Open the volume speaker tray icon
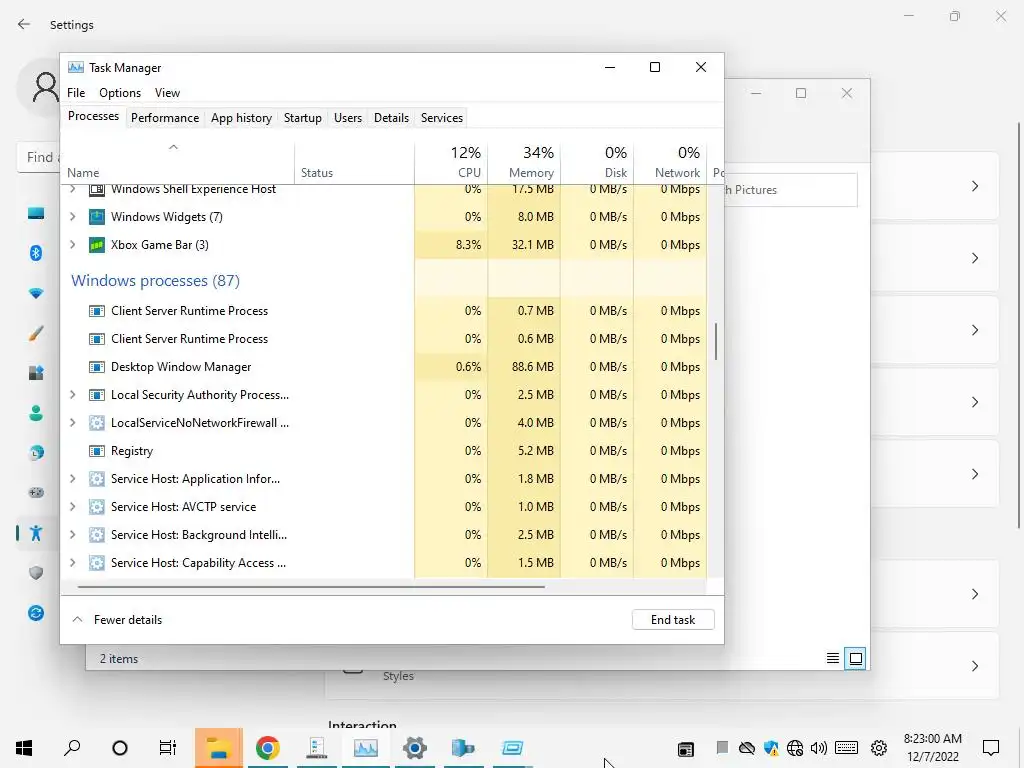Image resolution: width=1024 pixels, height=768 pixels. [818, 748]
